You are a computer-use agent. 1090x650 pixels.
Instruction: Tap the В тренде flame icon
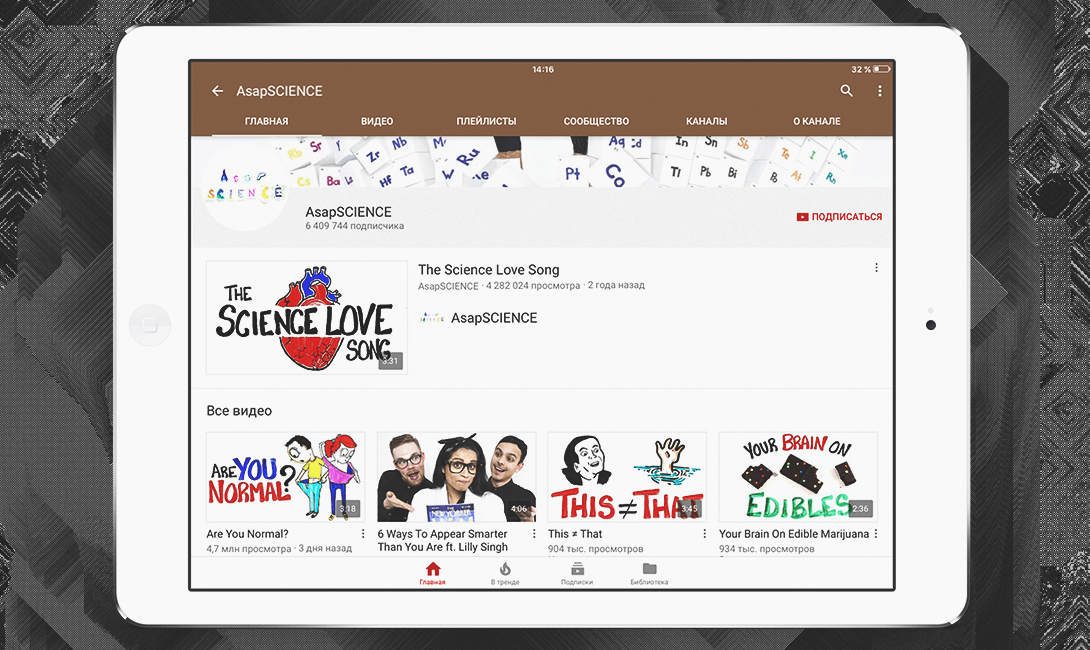point(505,569)
